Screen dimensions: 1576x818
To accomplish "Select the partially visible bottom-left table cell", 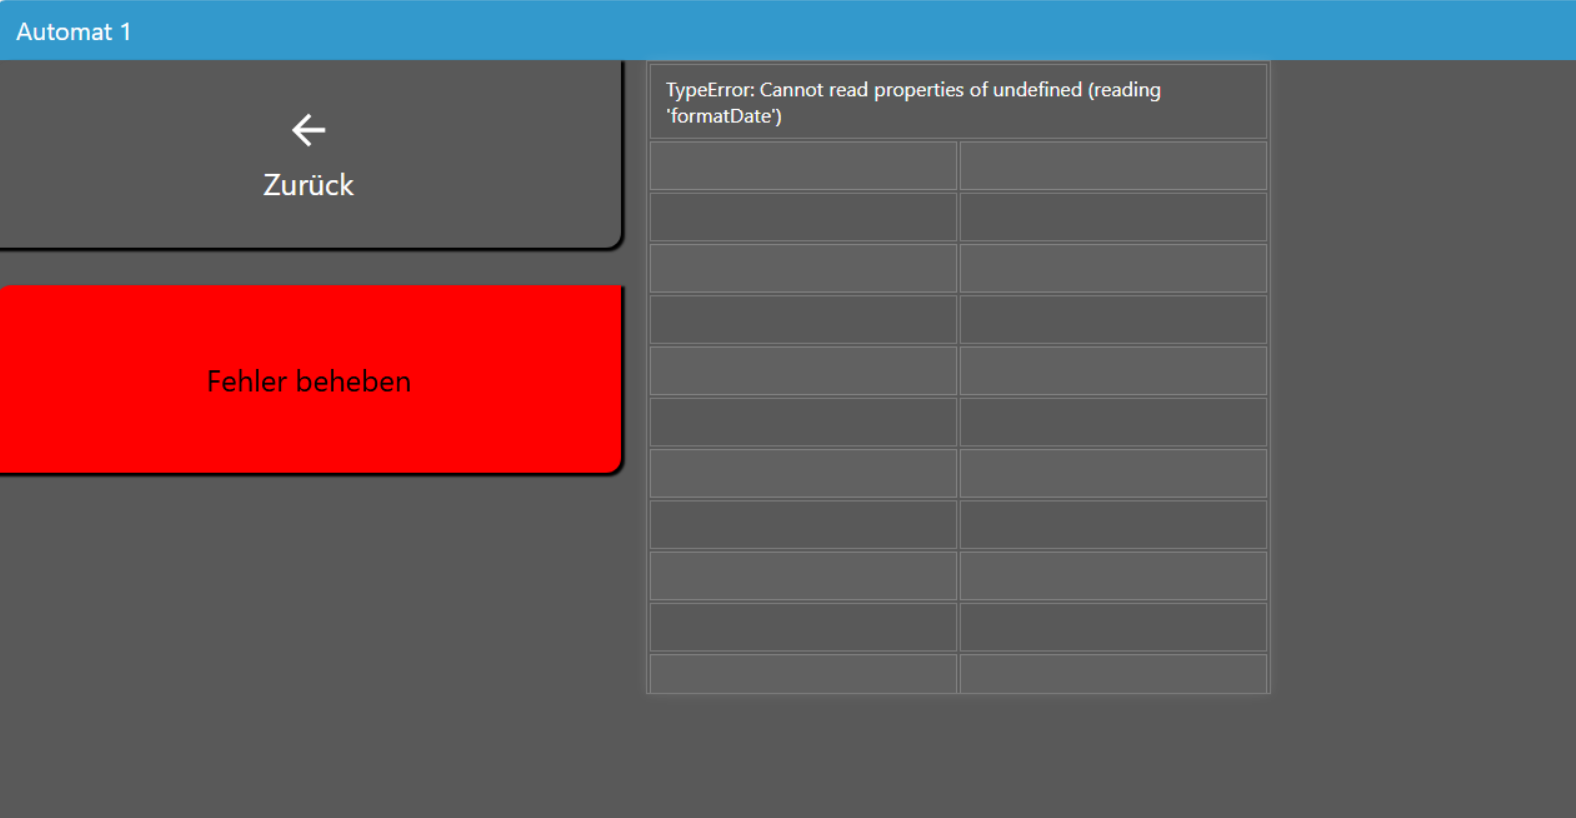I will click(803, 674).
